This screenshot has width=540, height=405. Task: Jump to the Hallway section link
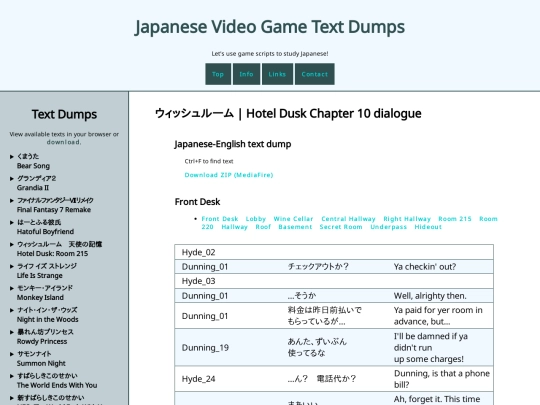pos(235,227)
